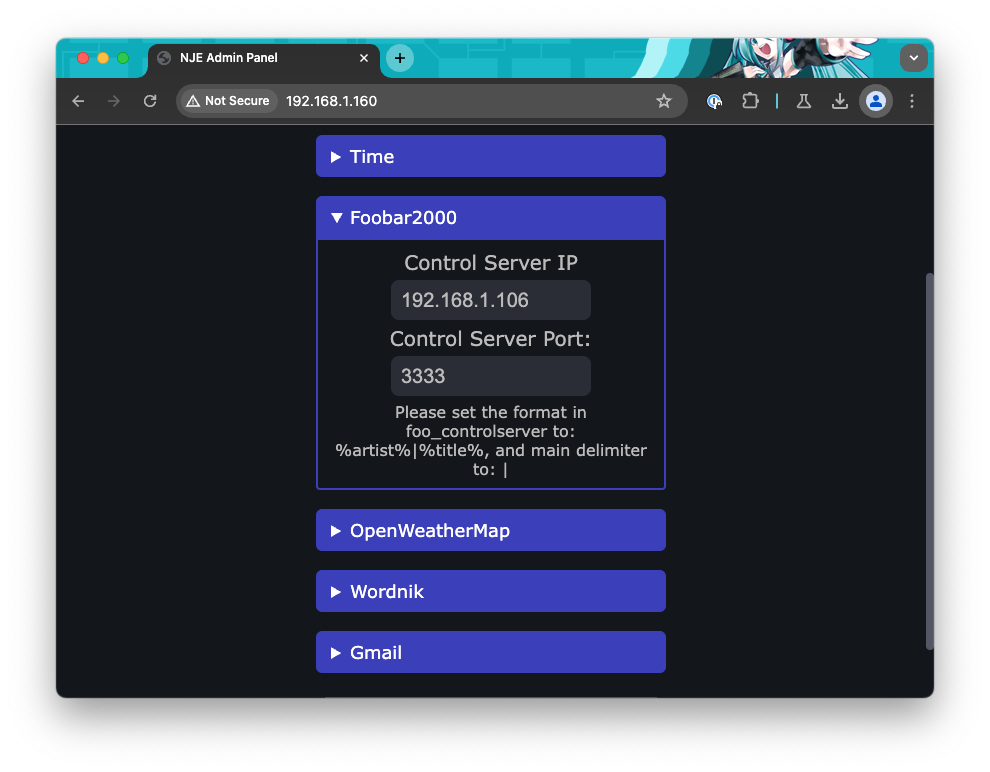Expand the Gmail section
990x772 pixels.
(x=491, y=652)
